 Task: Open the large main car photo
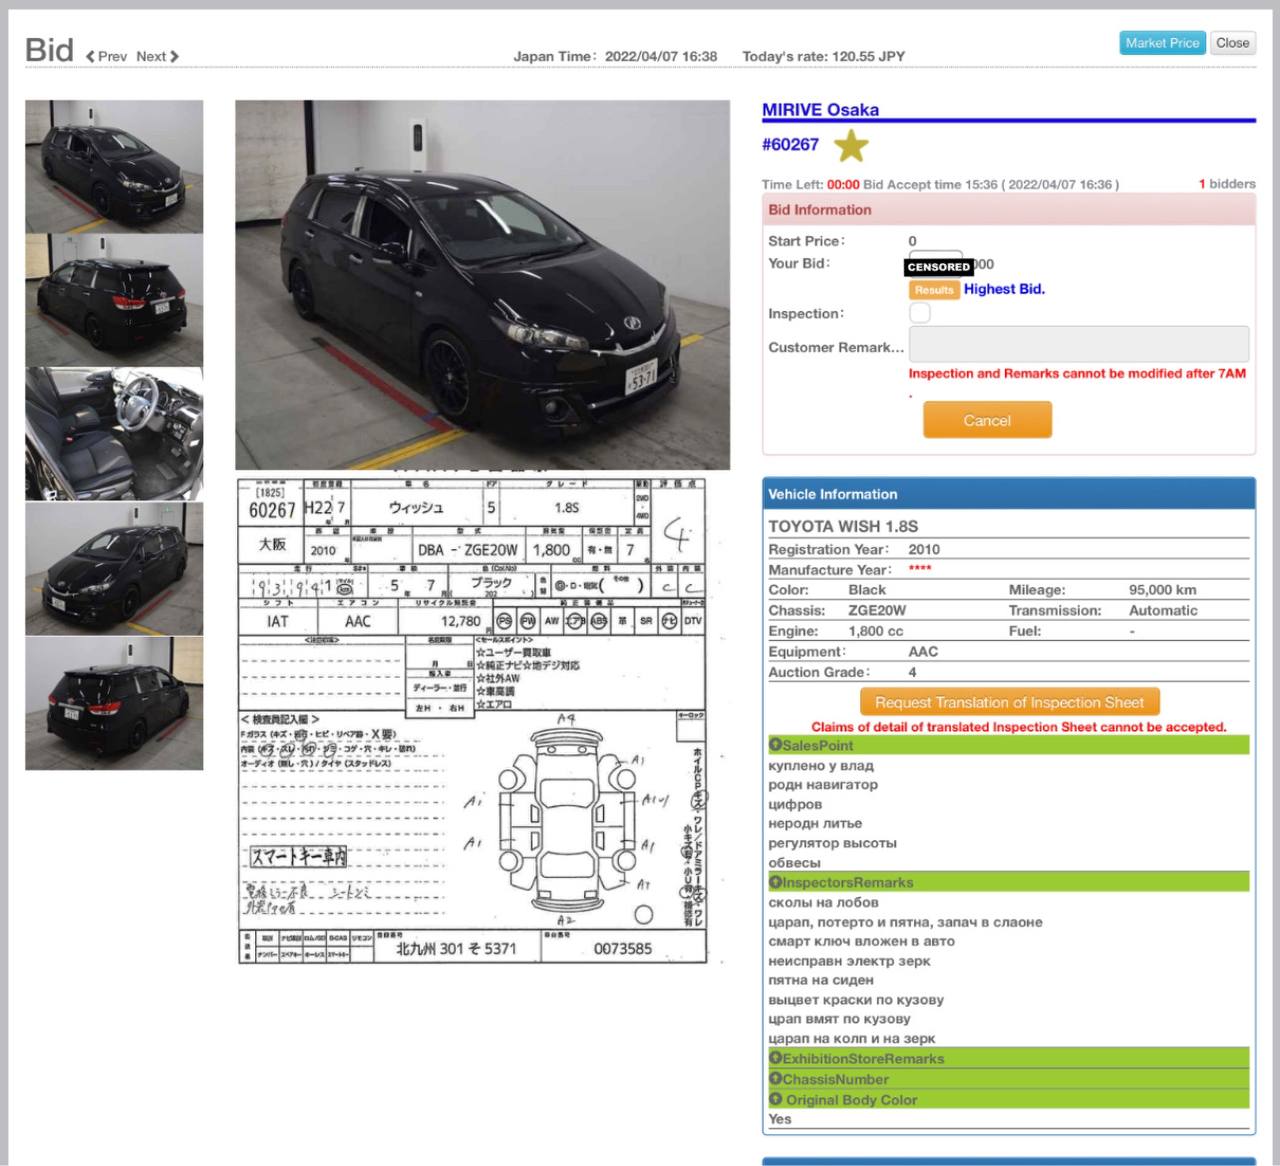483,285
